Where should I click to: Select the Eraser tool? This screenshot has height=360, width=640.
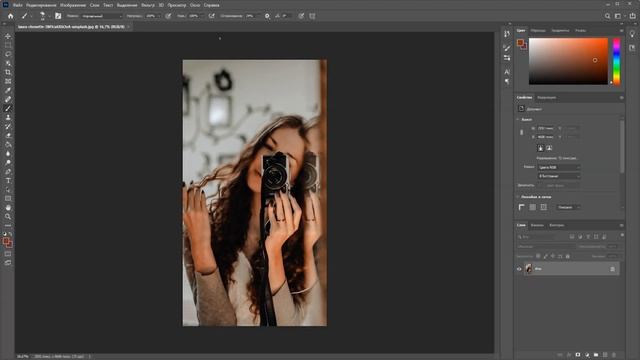pyautogui.click(x=8, y=136)
